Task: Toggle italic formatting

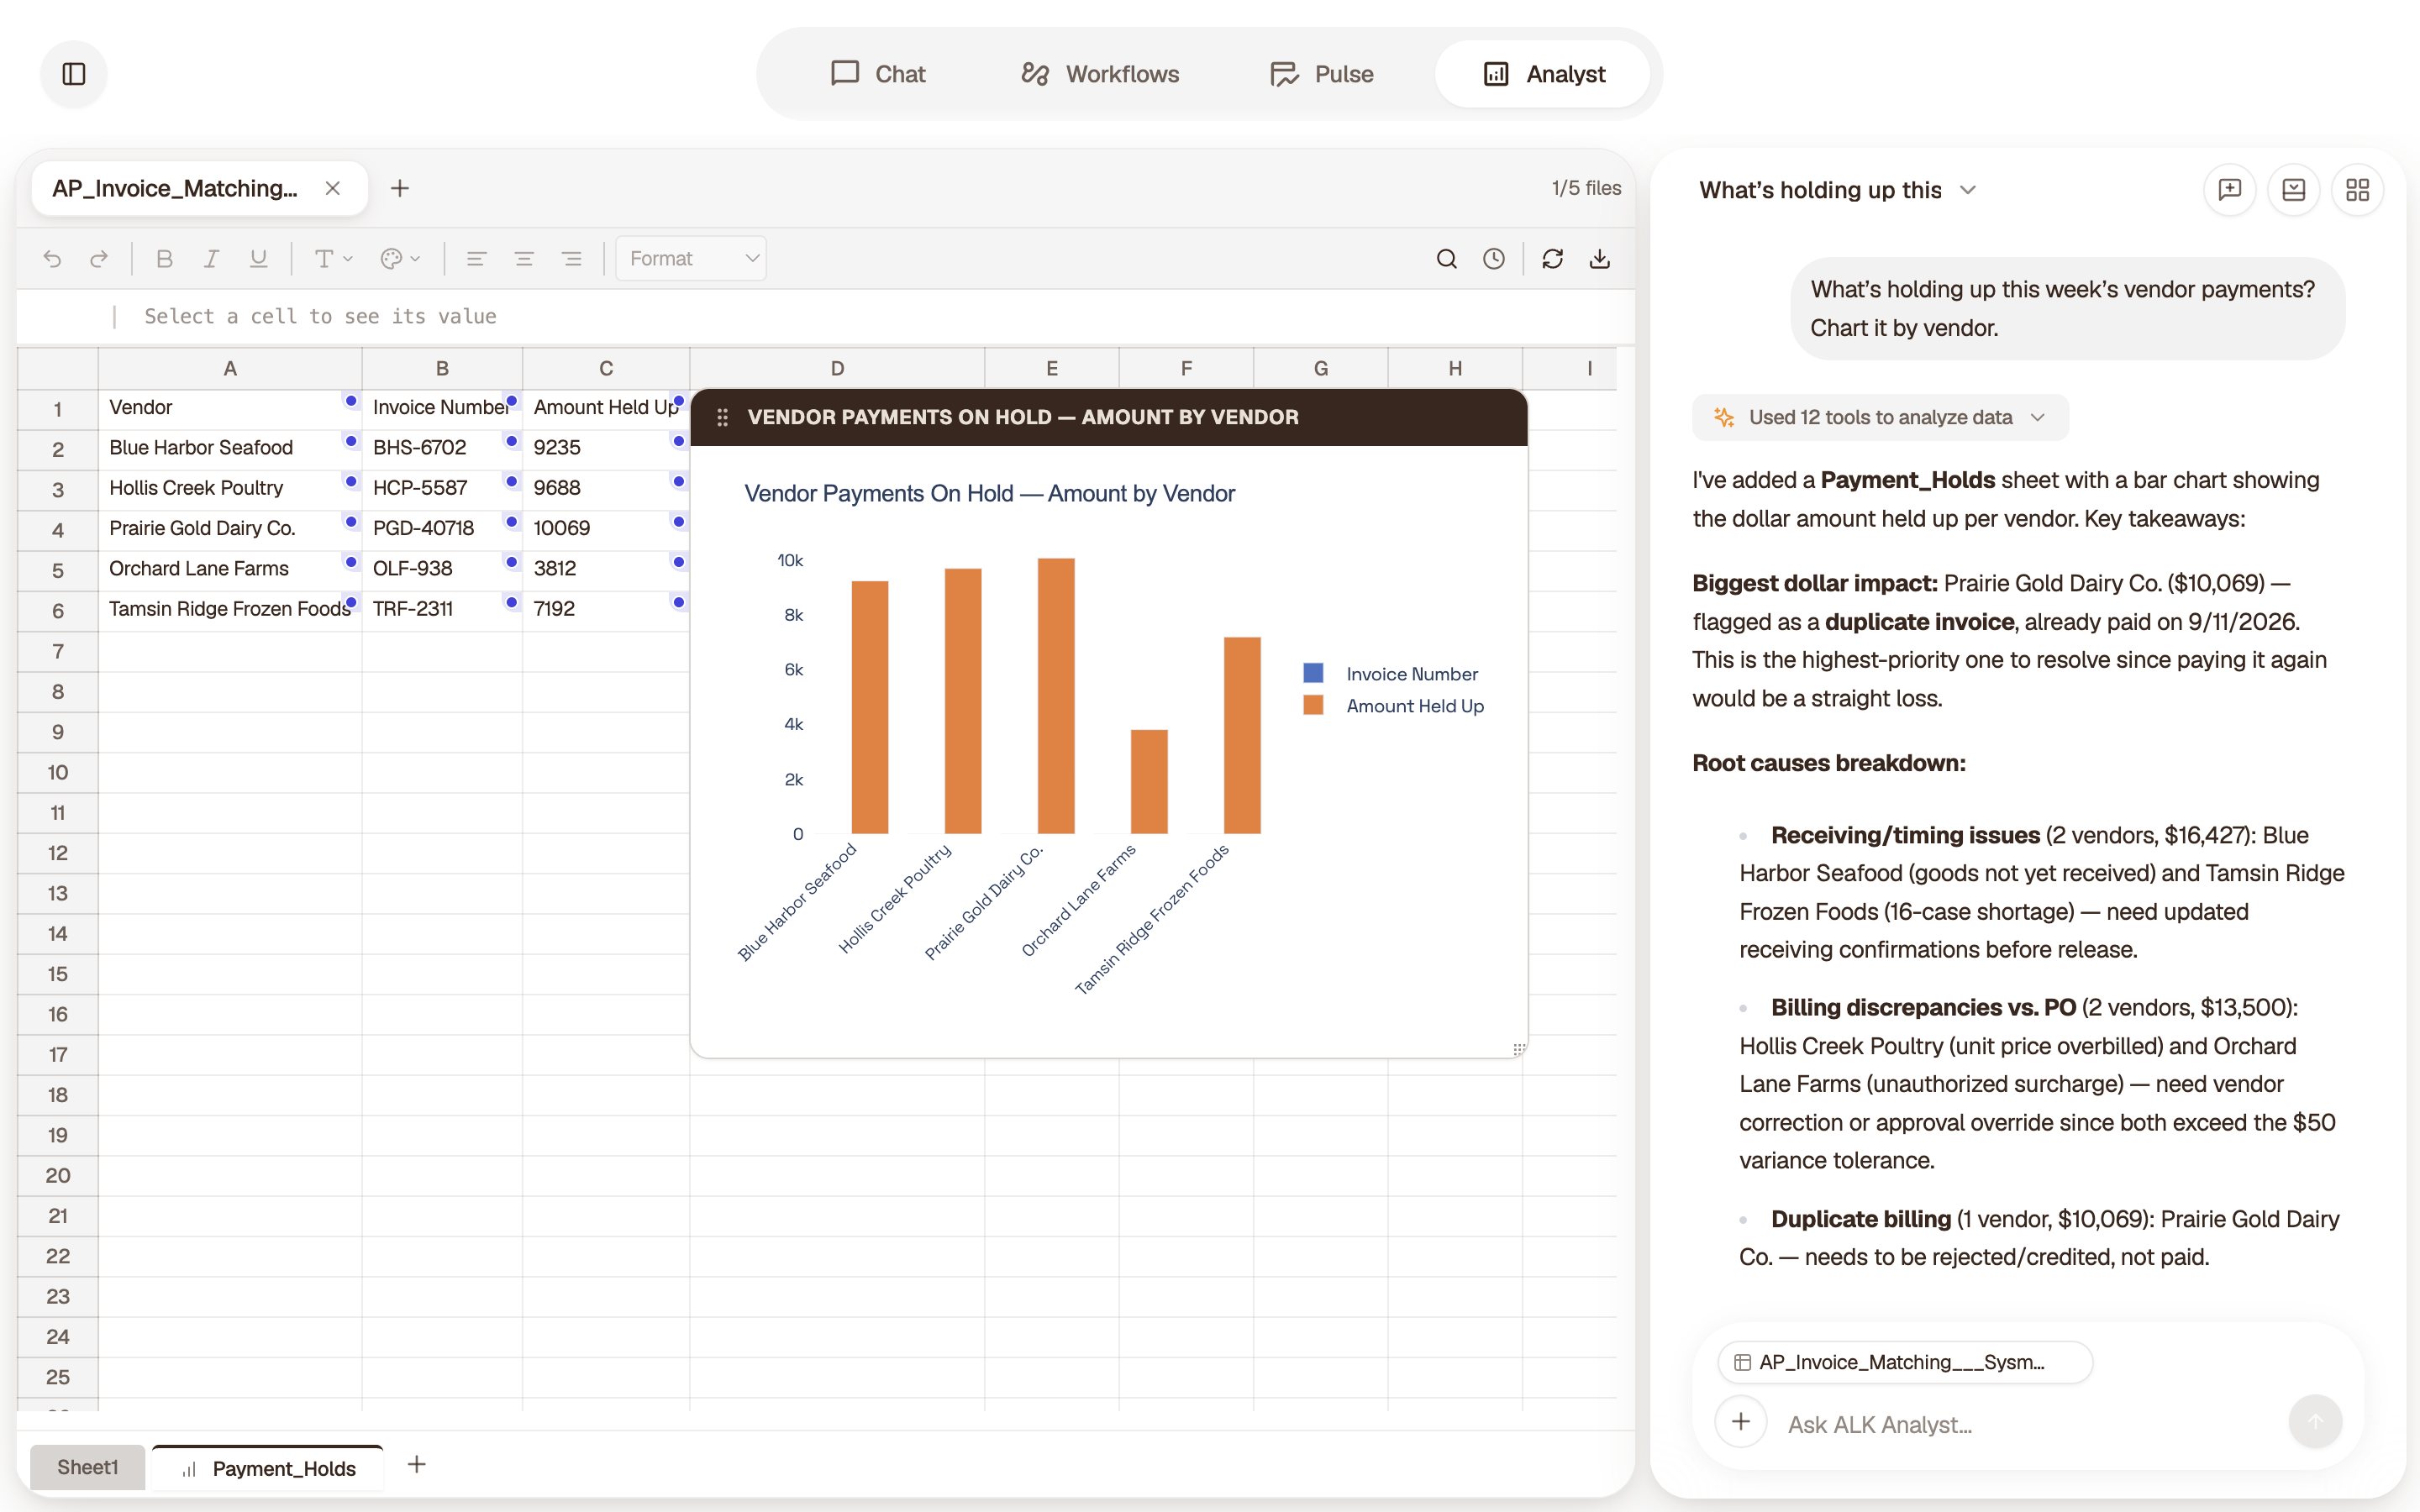Action: pos(211,259)
